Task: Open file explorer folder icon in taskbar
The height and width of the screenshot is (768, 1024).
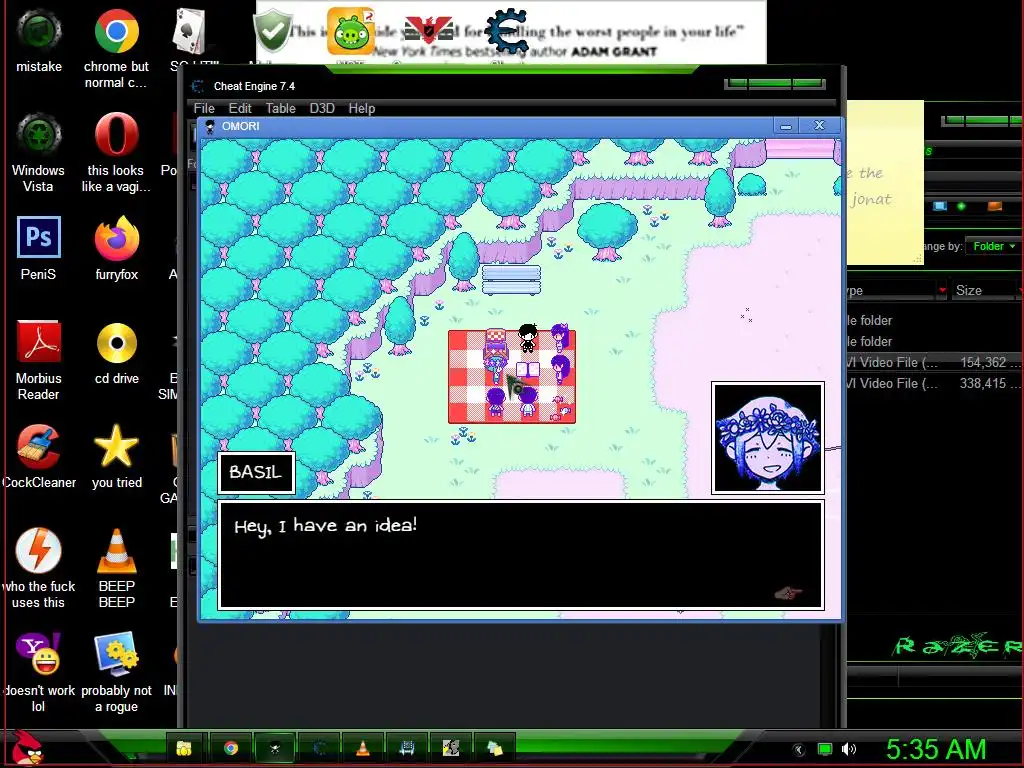Action: click(184, 748)
